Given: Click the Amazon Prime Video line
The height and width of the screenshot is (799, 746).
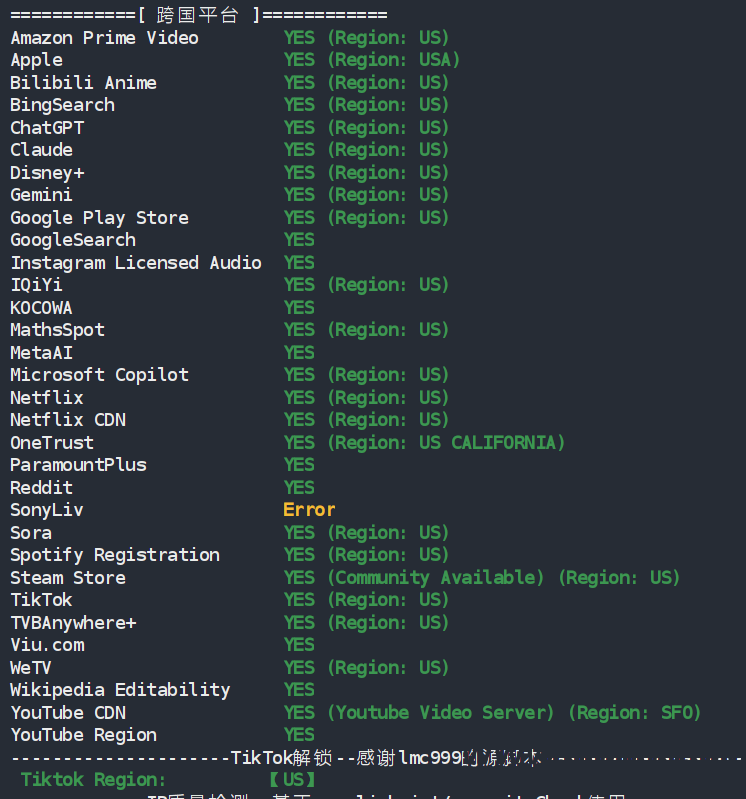Looking at the screenshot, I should click(229, 38).
